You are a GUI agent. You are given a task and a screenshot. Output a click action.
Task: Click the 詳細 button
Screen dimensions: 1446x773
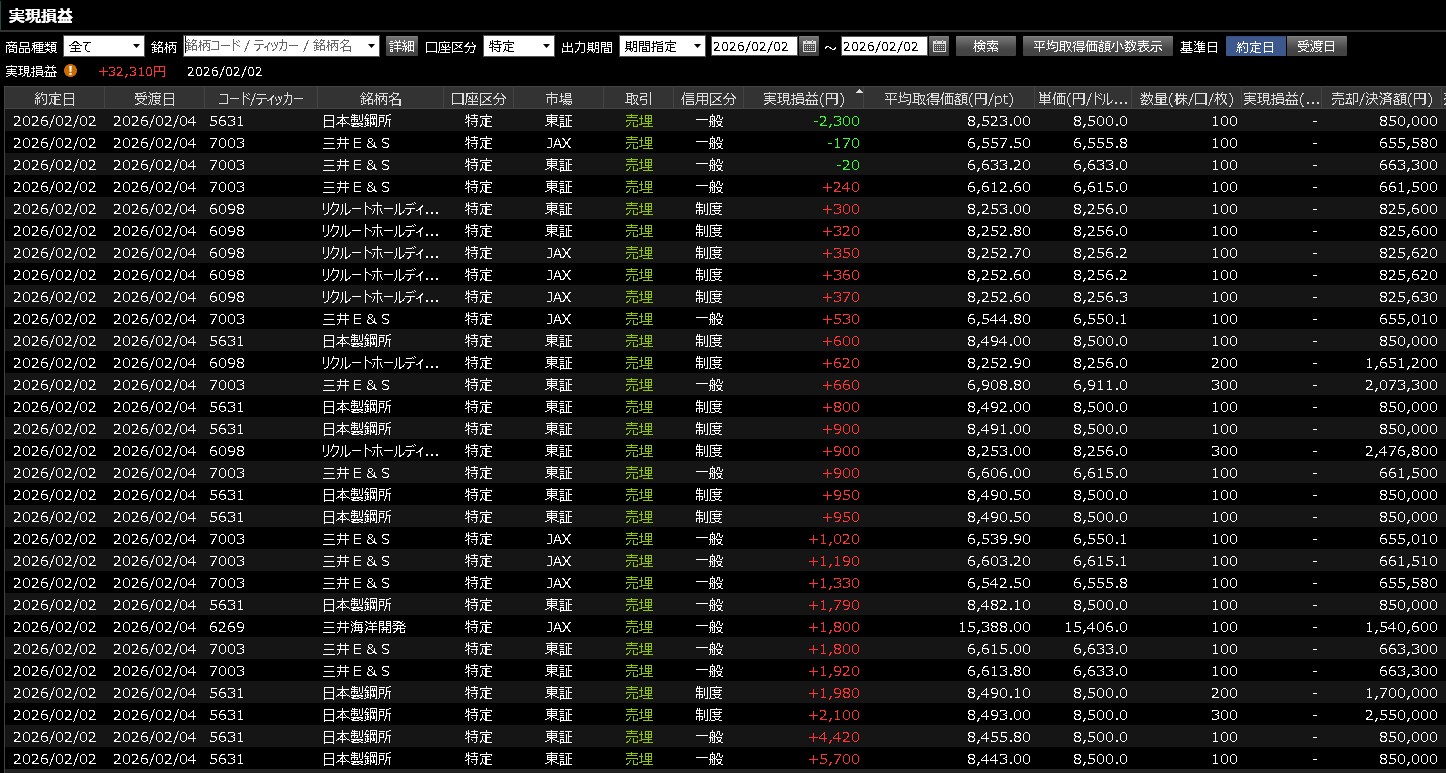tap(402, 46)
